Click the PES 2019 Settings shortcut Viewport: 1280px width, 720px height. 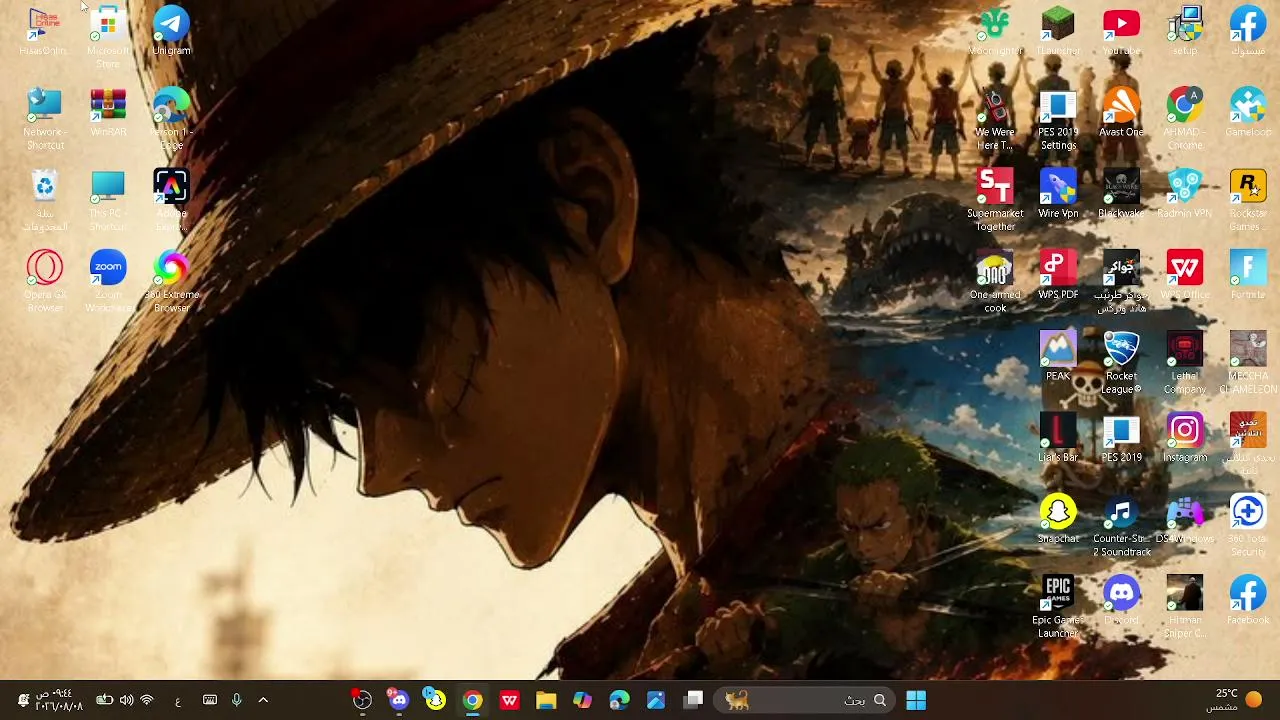[x=1058, y=119]
